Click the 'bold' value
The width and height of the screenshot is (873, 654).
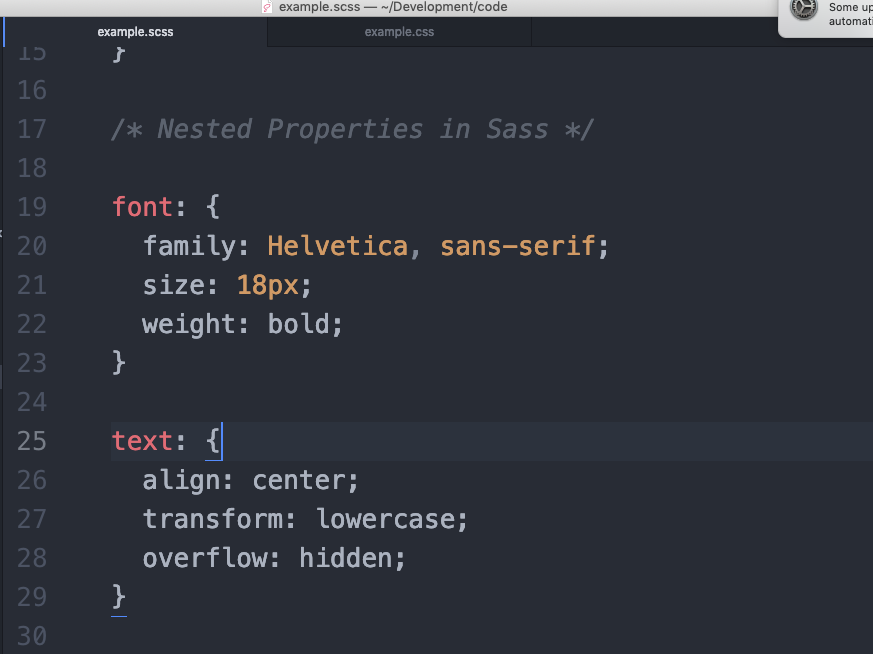click(298, 324)
